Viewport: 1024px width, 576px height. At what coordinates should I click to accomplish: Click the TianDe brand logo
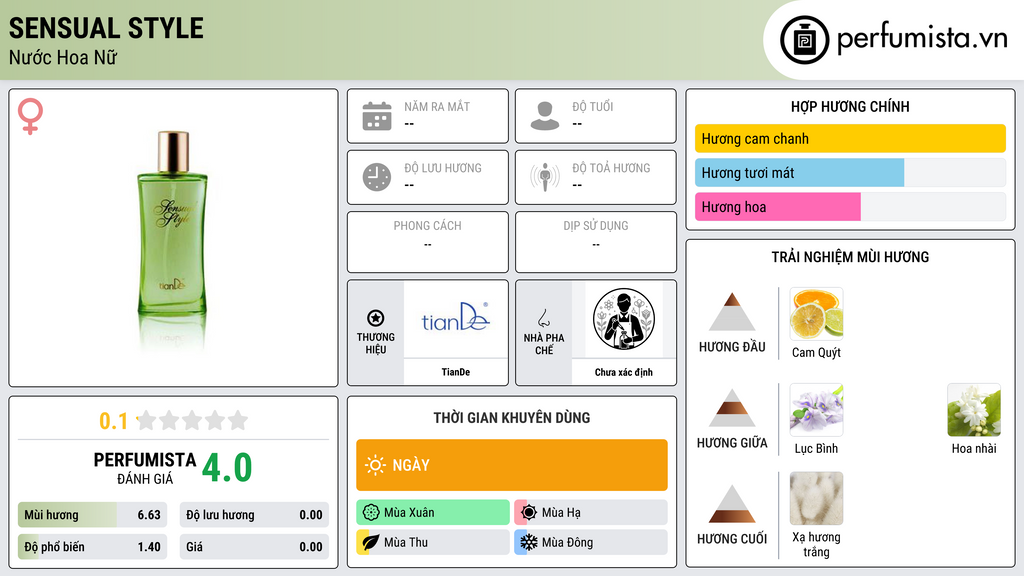point(455,318)
